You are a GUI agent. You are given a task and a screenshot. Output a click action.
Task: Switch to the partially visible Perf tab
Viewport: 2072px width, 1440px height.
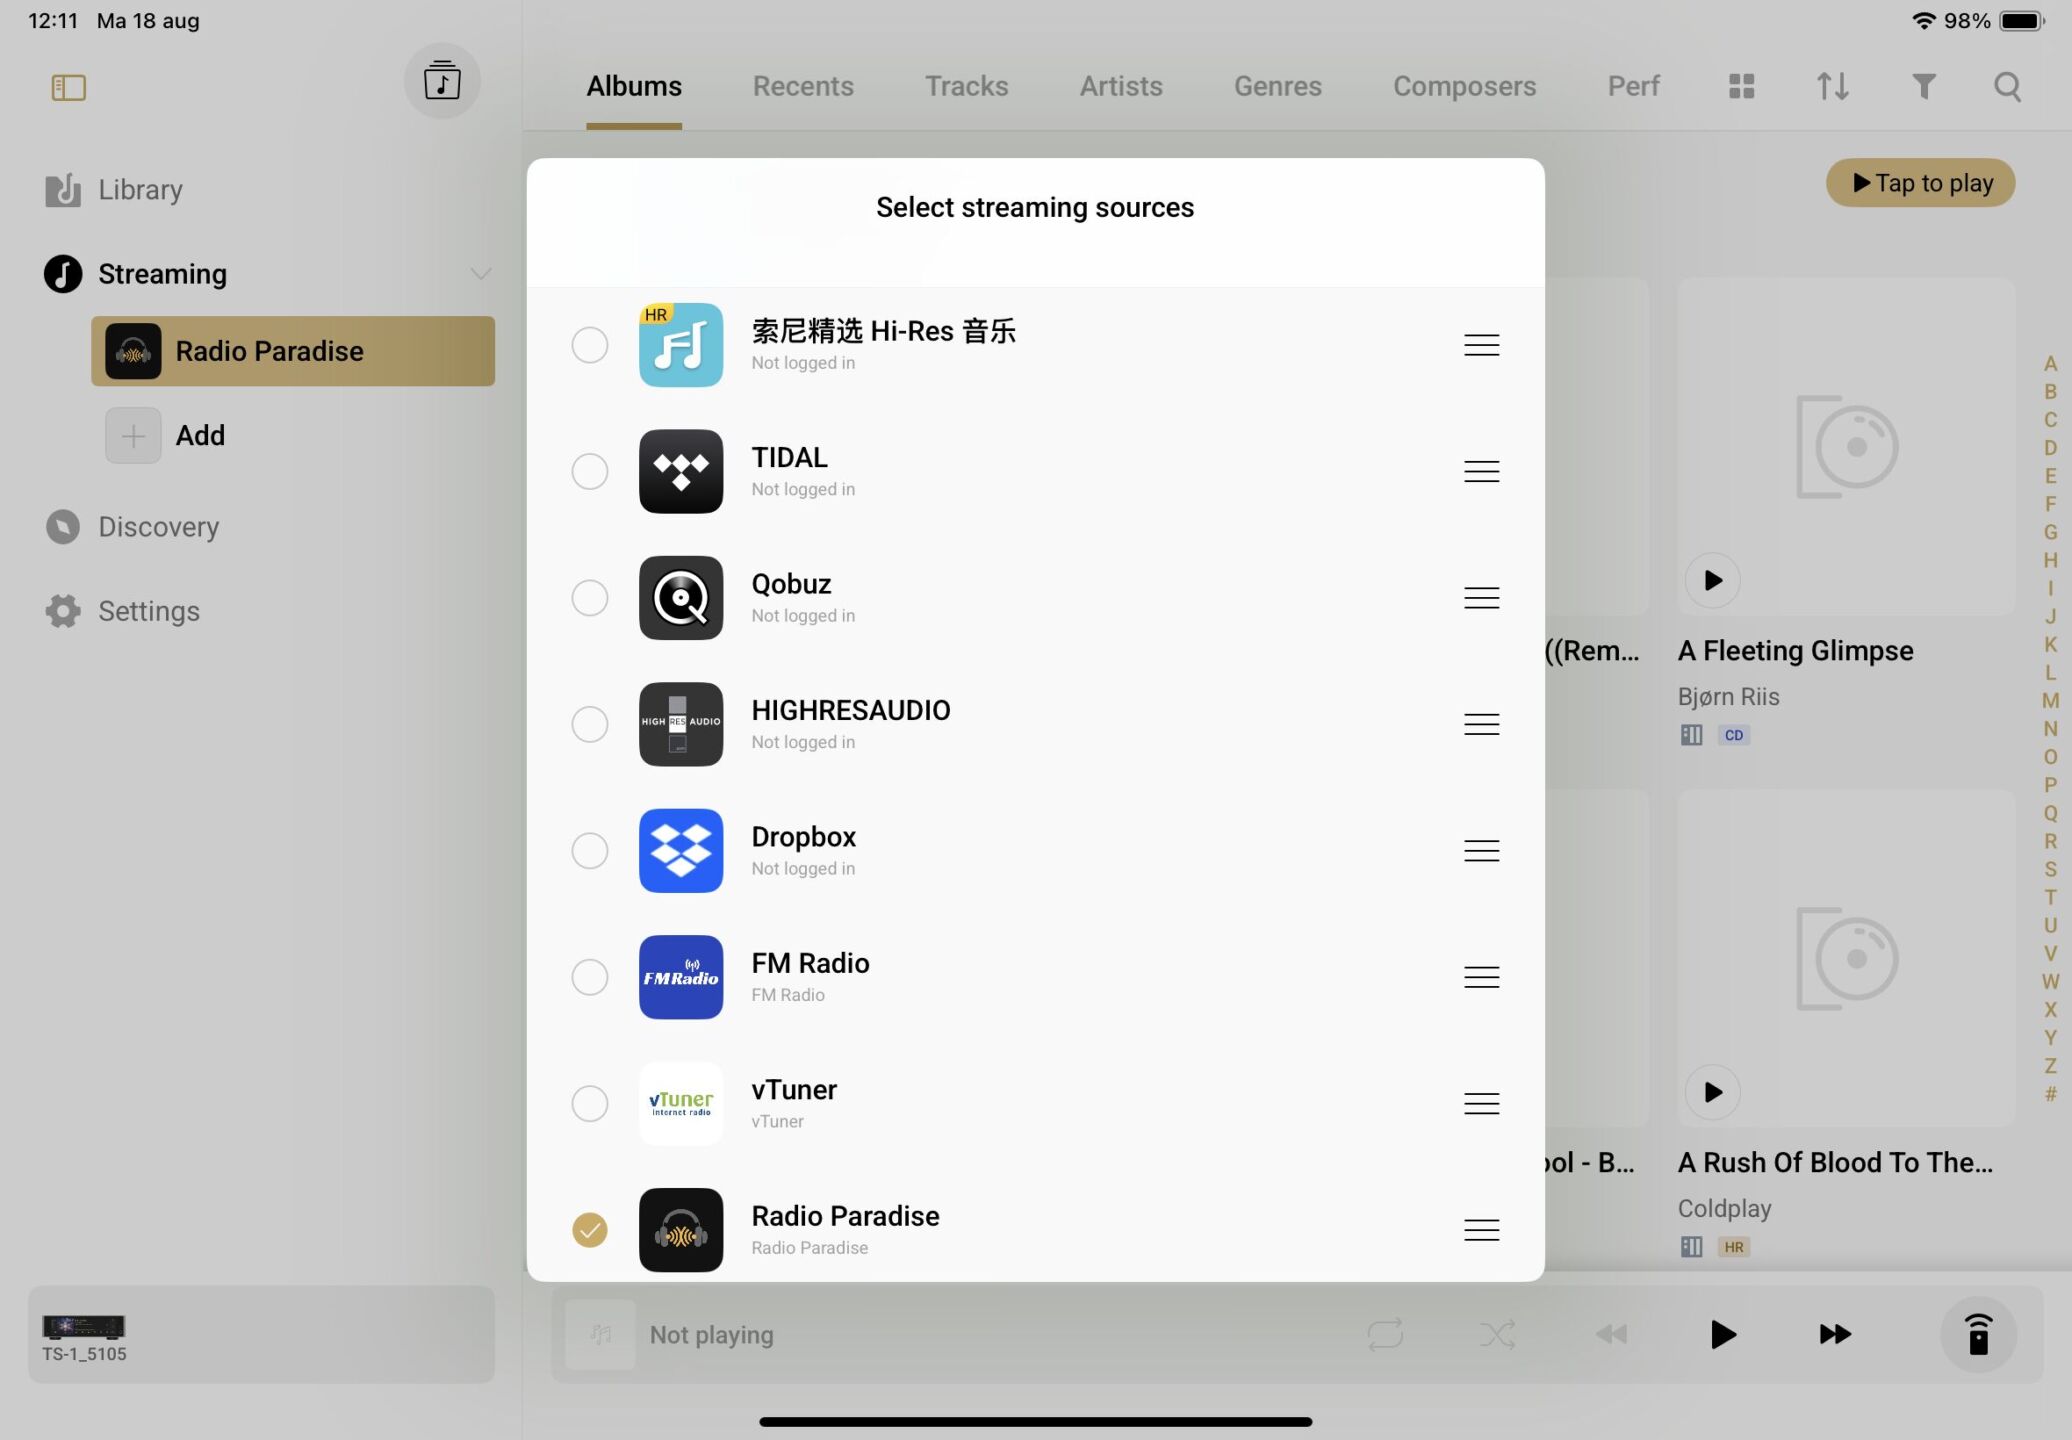(1633, 87)
